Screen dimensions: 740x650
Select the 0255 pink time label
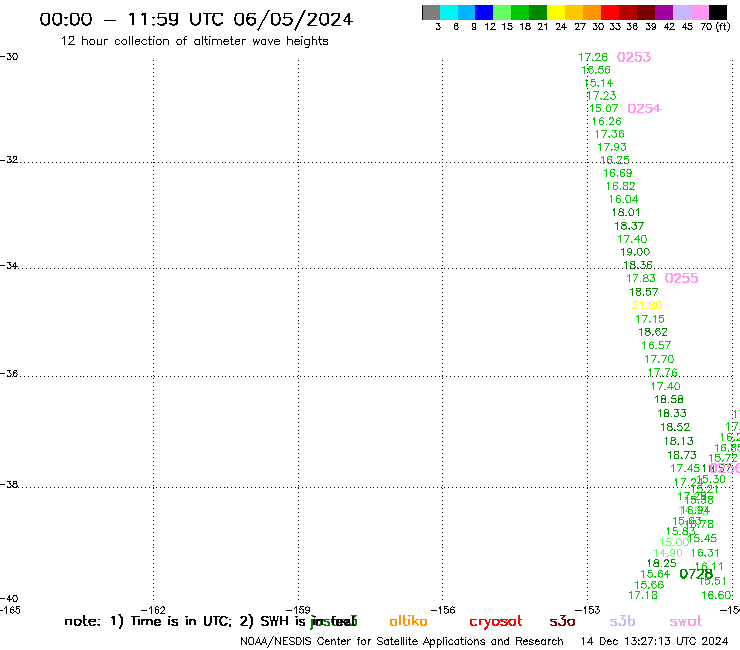[x=681, y=278]
